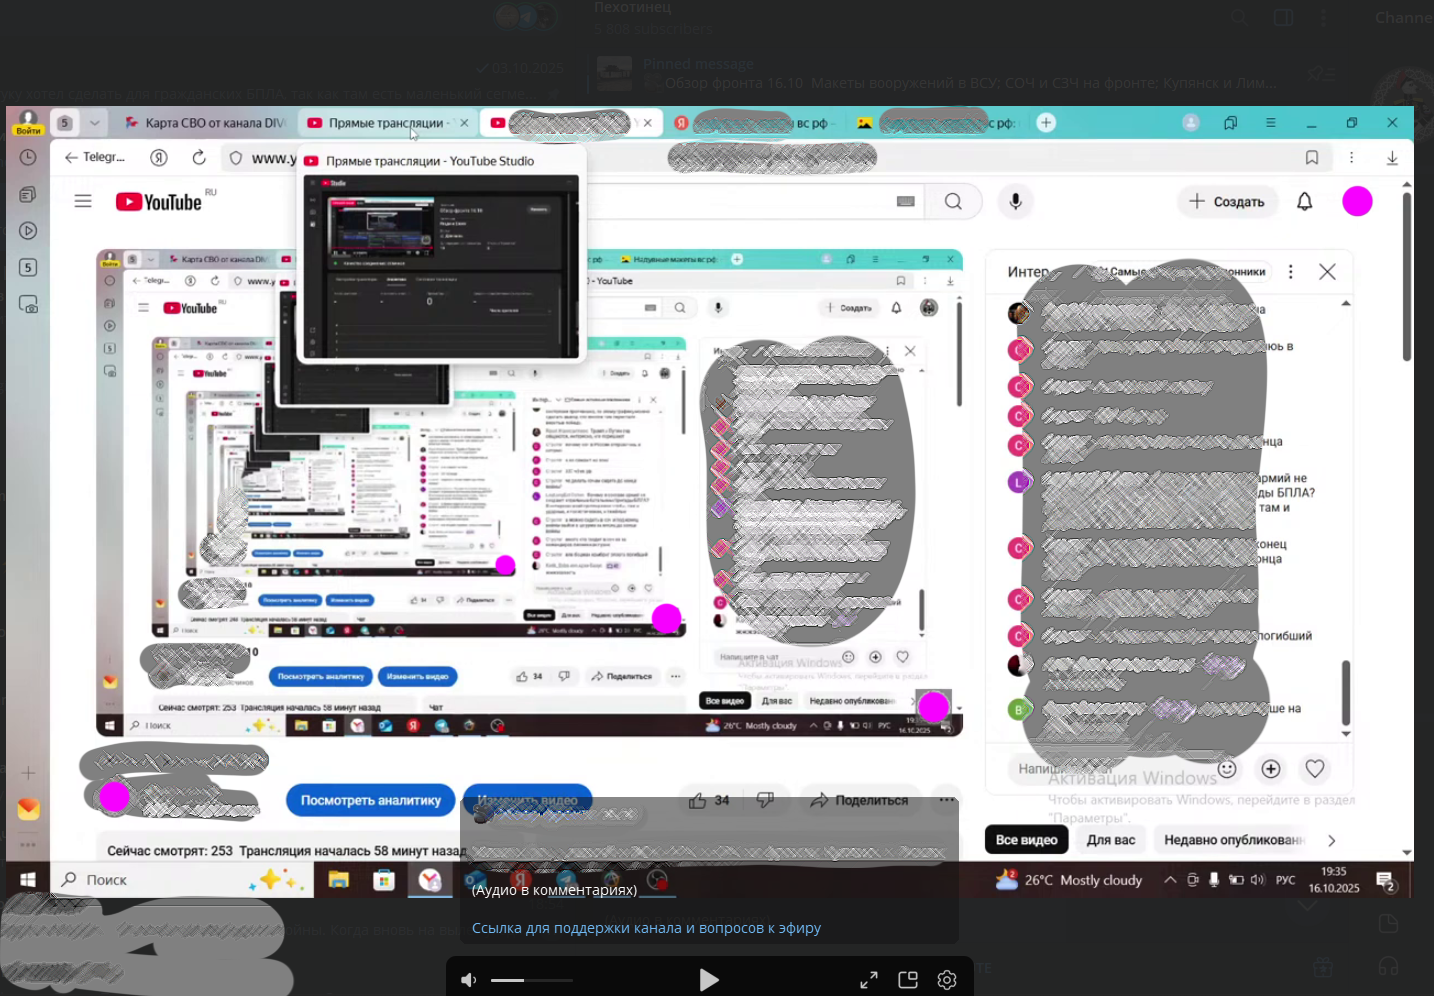Screen dimensions: 1434x996
Task: Send a heart reaction in live chat
Action: 1315,768
